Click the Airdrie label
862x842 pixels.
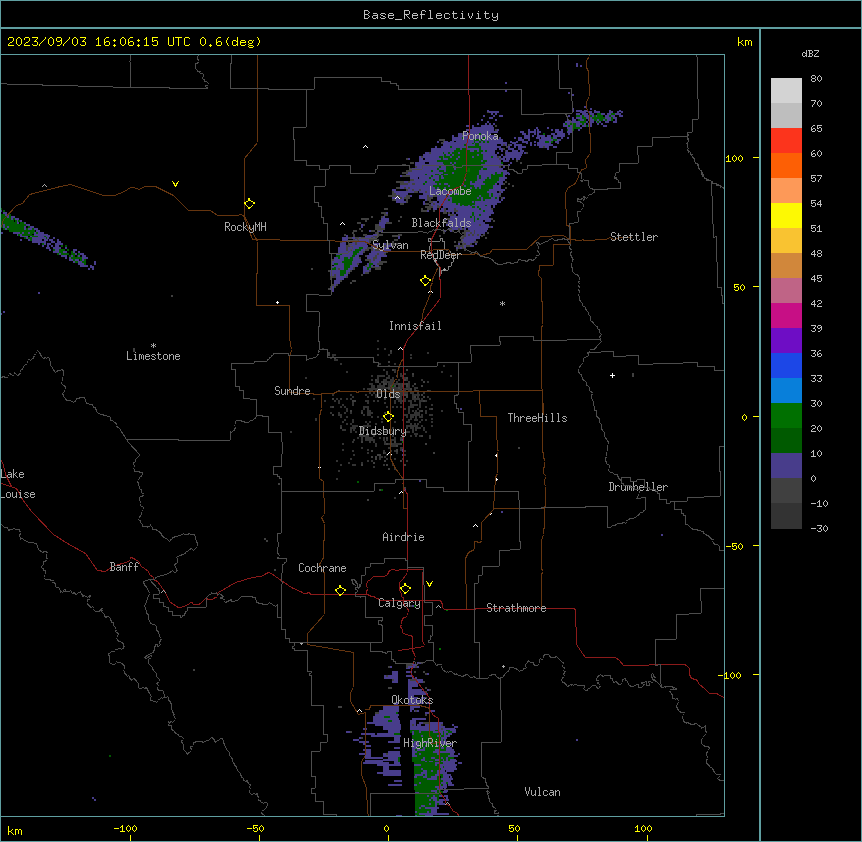tap(404, 537)
